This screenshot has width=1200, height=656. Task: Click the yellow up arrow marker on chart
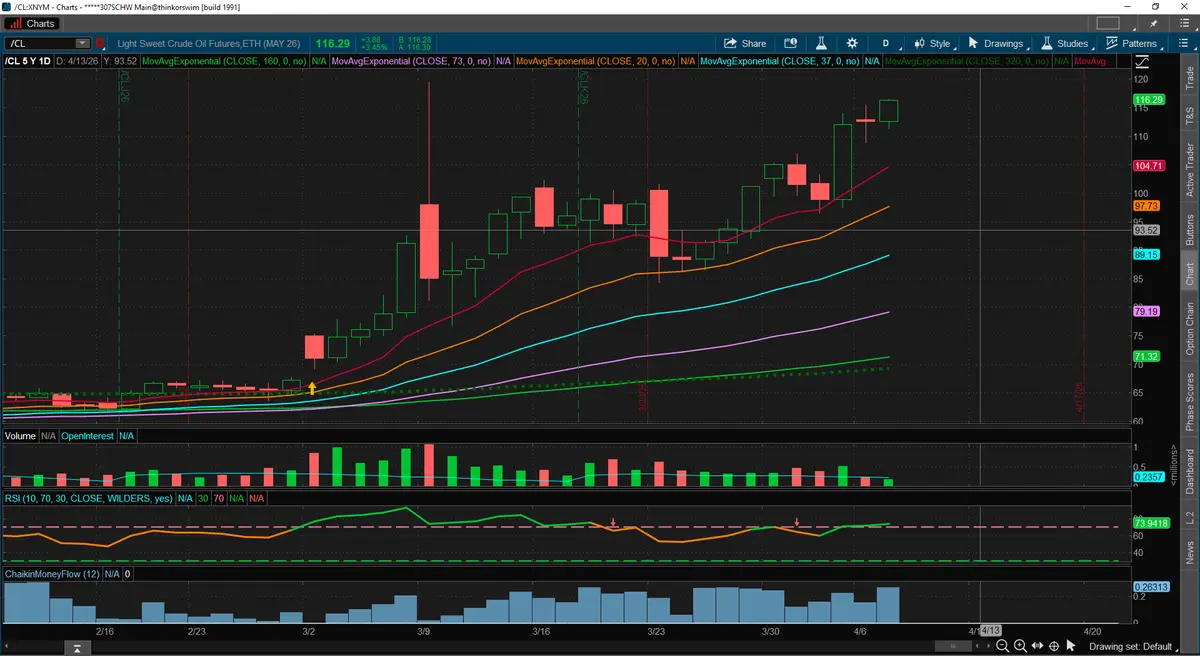tap(313, 389)
